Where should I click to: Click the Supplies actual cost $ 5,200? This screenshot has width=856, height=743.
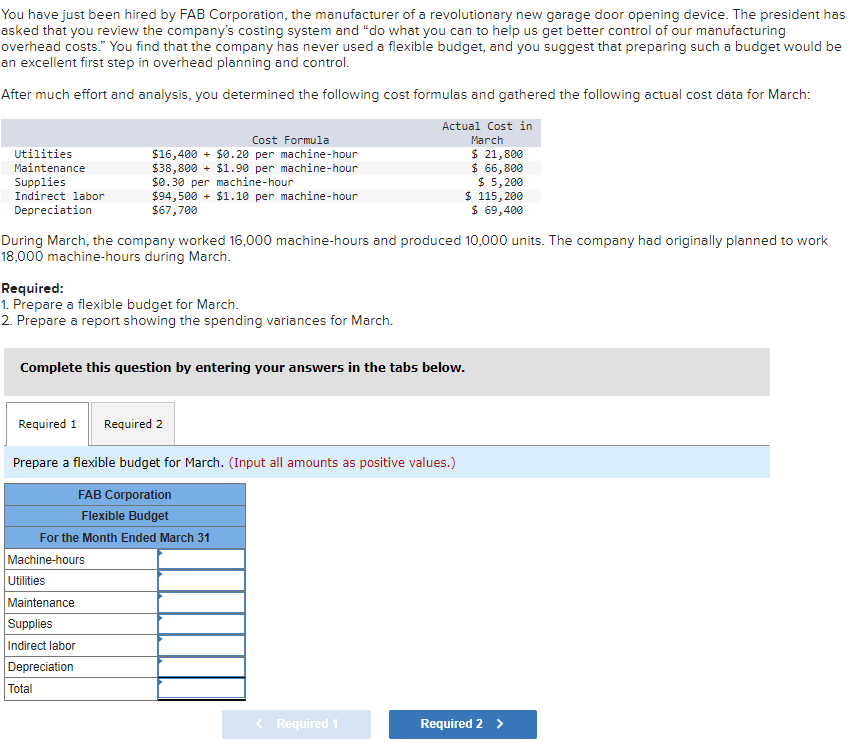(x=500, y=182)
